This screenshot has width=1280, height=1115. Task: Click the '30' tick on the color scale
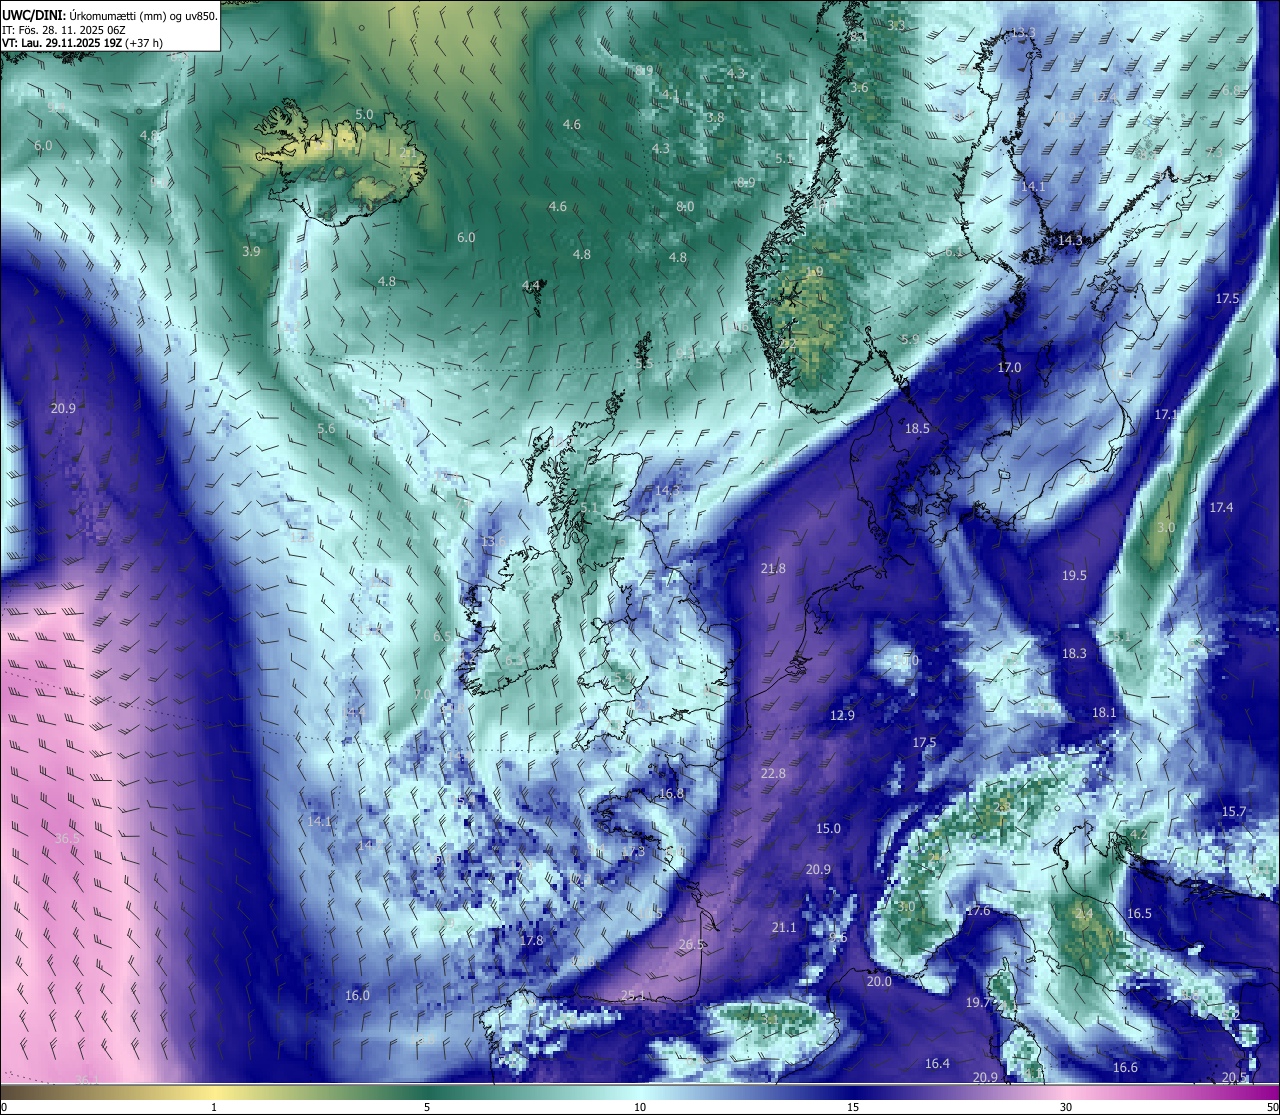[x=1066, y=1107]
